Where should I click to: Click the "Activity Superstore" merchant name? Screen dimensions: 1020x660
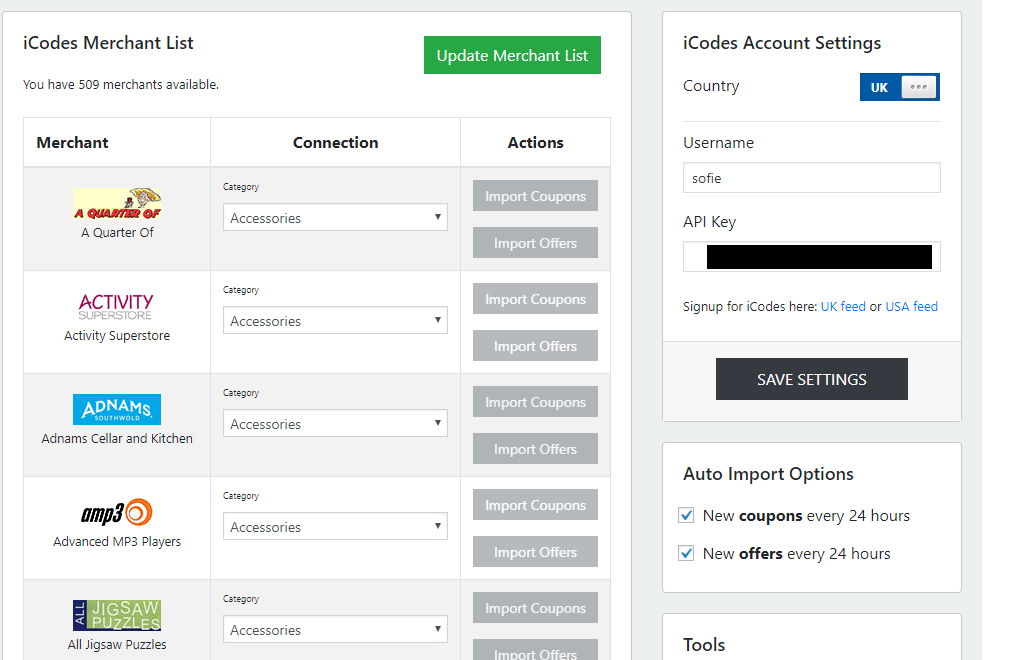(117, 336)
